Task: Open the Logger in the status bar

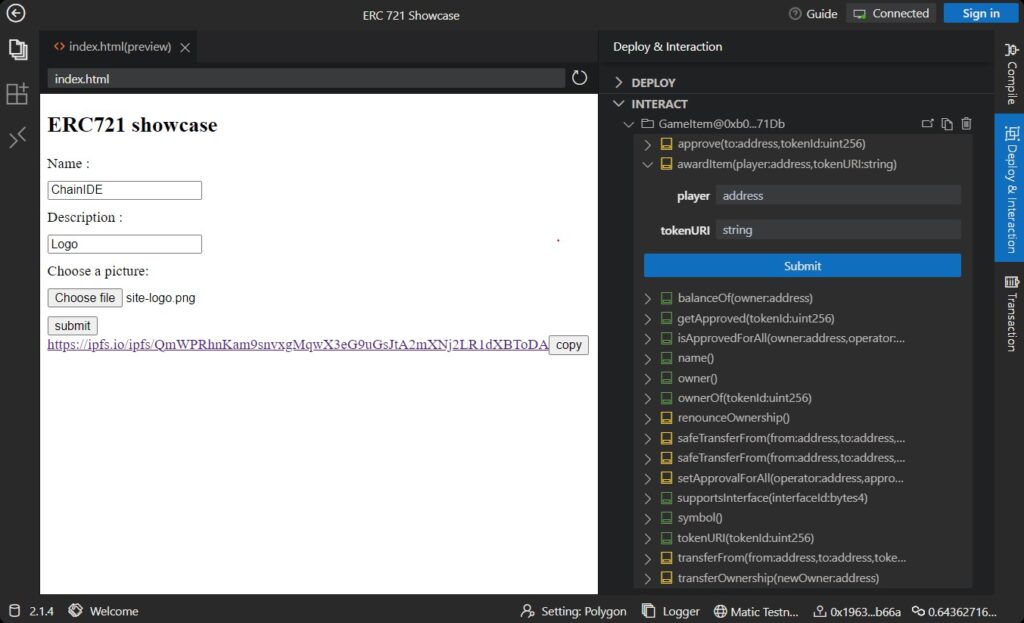Action: (670, 611)
